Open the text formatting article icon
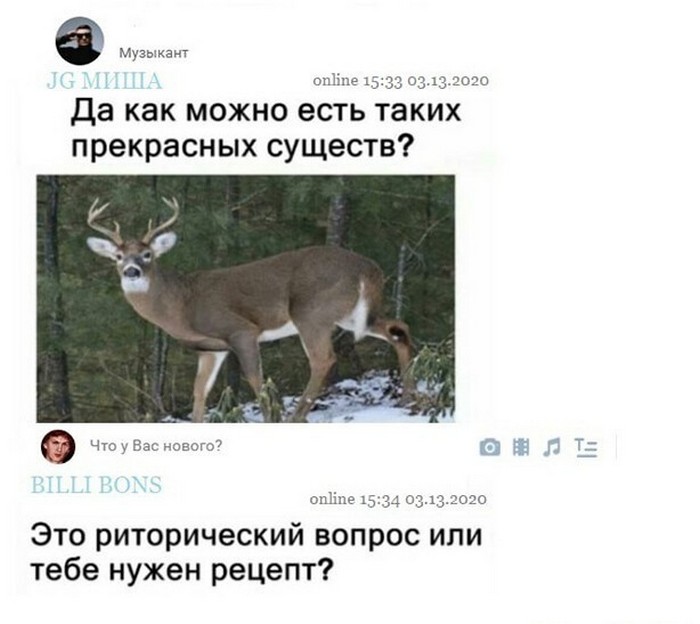This screenshot has width=700, height=624. tap(586, 447)
